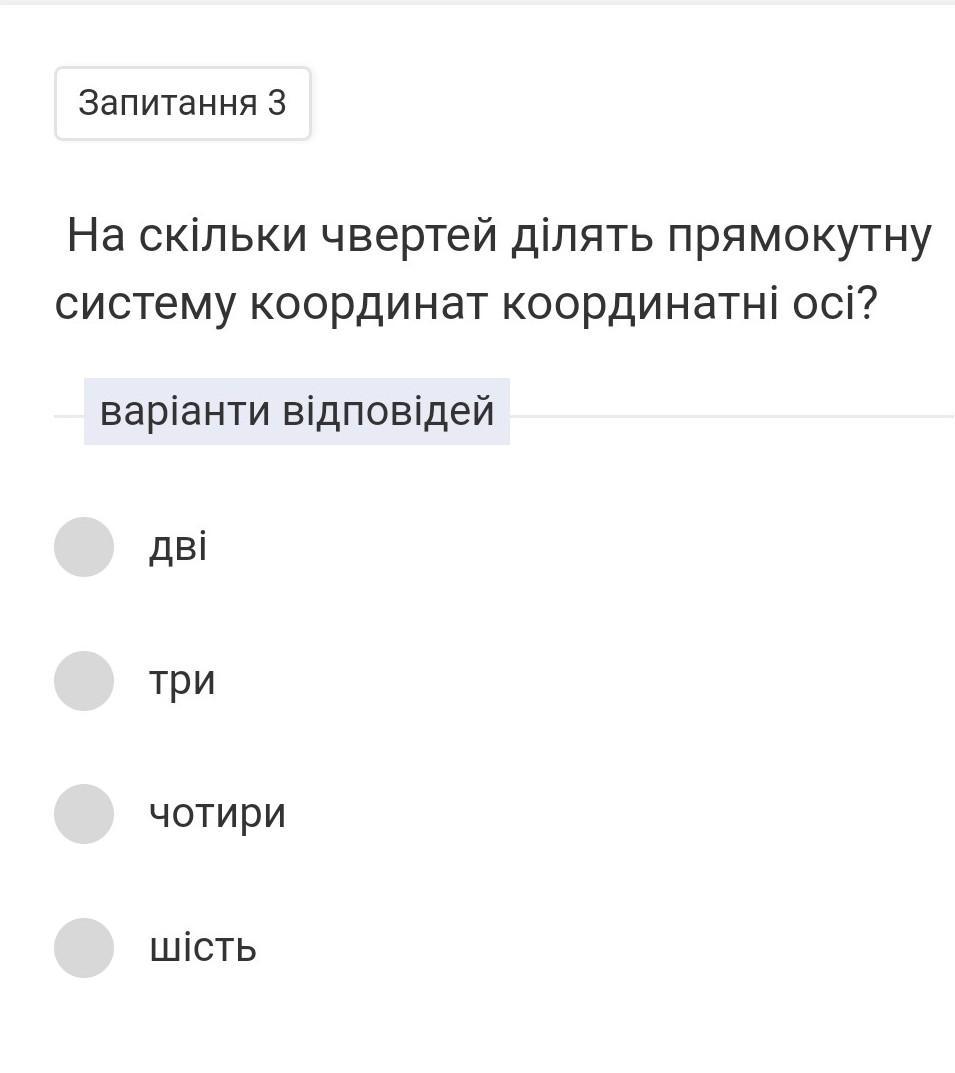Screen dimensions: 955x1073
Task: Select the radio button for шість
Action: pyautogui.click(x=84, y=948)
